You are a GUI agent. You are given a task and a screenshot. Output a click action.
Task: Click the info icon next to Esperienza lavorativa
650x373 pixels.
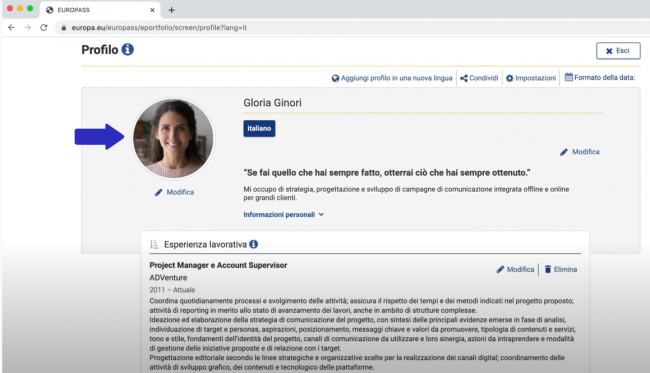254,244
